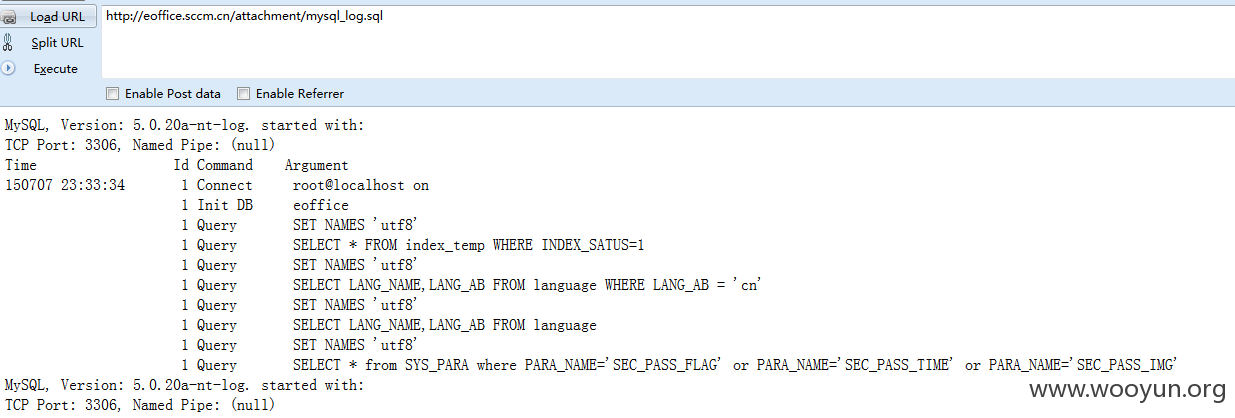Tick the Enable Referrer checkbox

(x=243, y=94)
